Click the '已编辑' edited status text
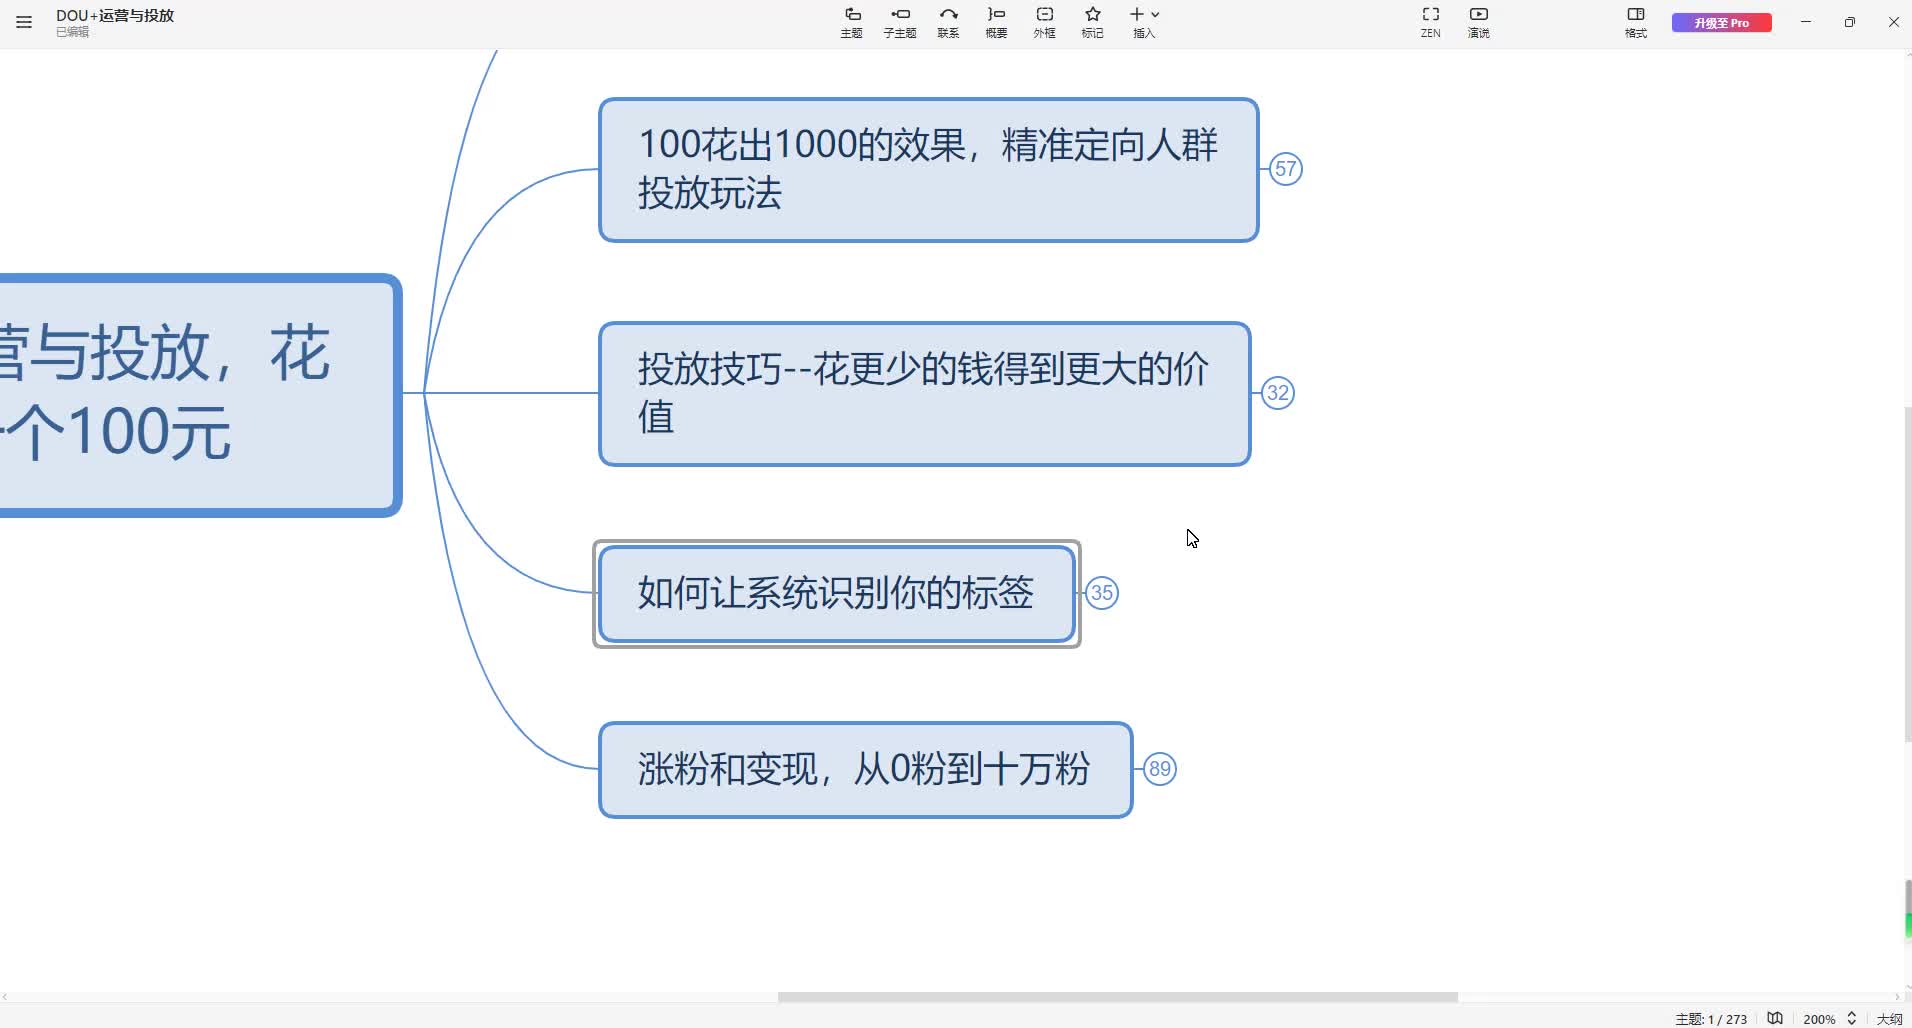The width and height of the screenshot is (1912, 1028). (72, 32)
